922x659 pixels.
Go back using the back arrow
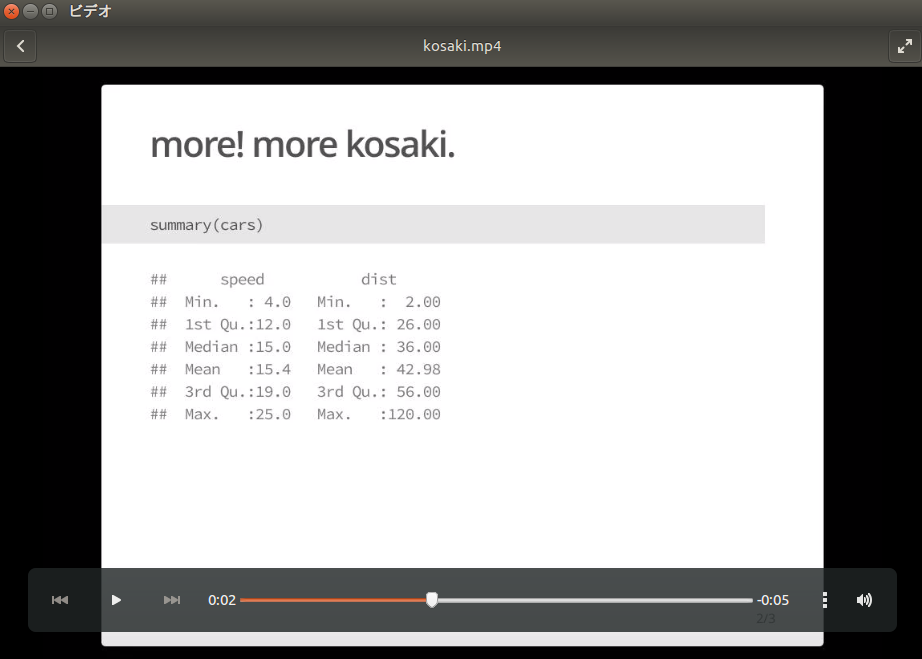[20, 45]
